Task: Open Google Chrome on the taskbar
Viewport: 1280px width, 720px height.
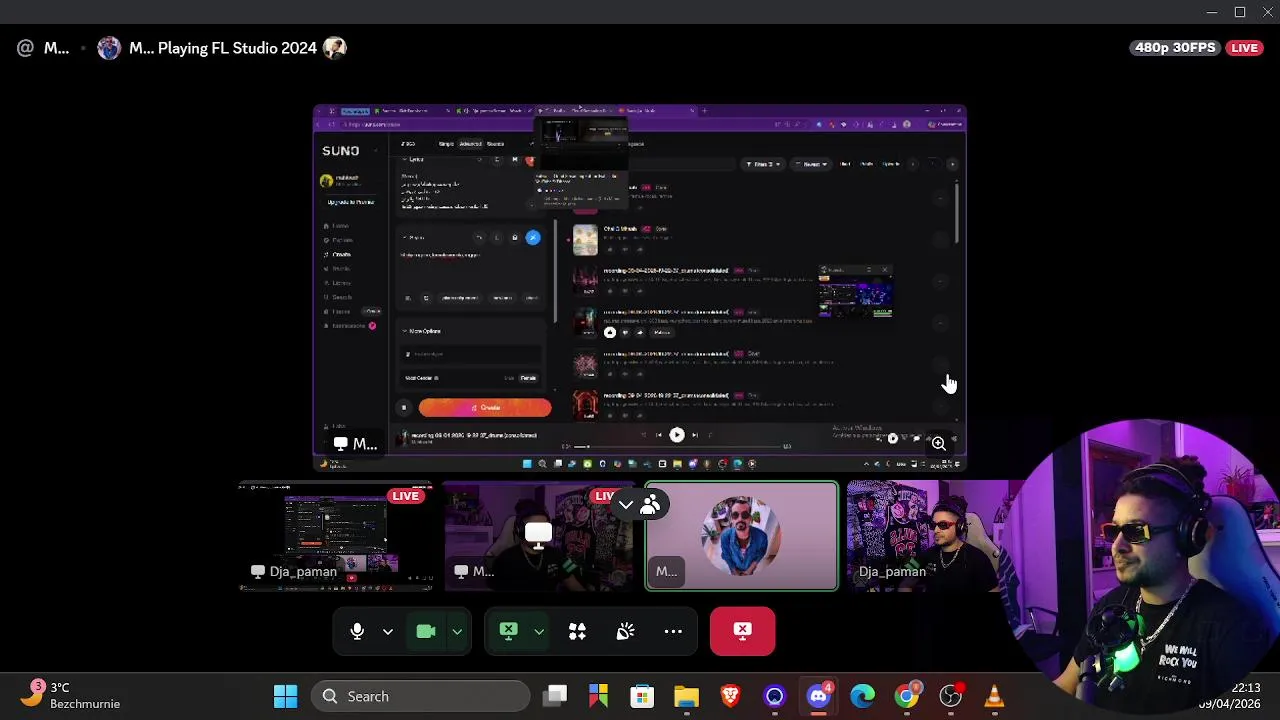Action: 906,696
